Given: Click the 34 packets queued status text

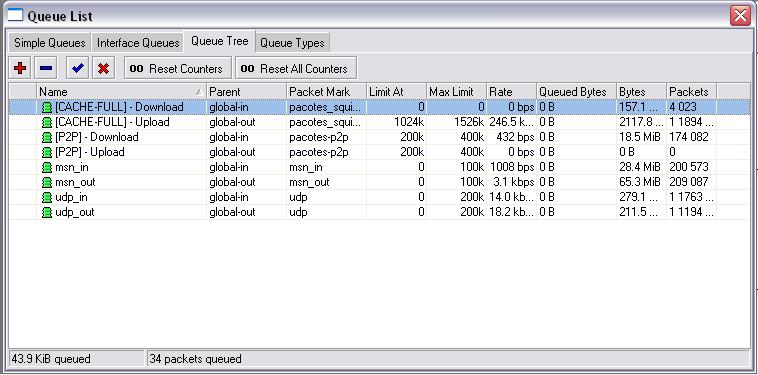Looking at the screenshot, I should pos(195,359).
